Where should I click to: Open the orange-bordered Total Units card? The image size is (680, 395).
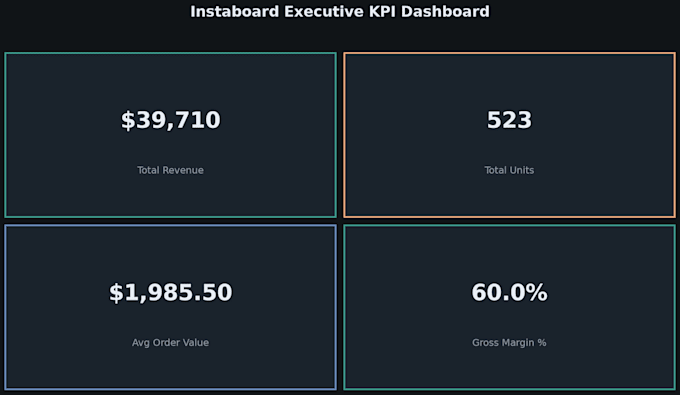pos(509,135)
